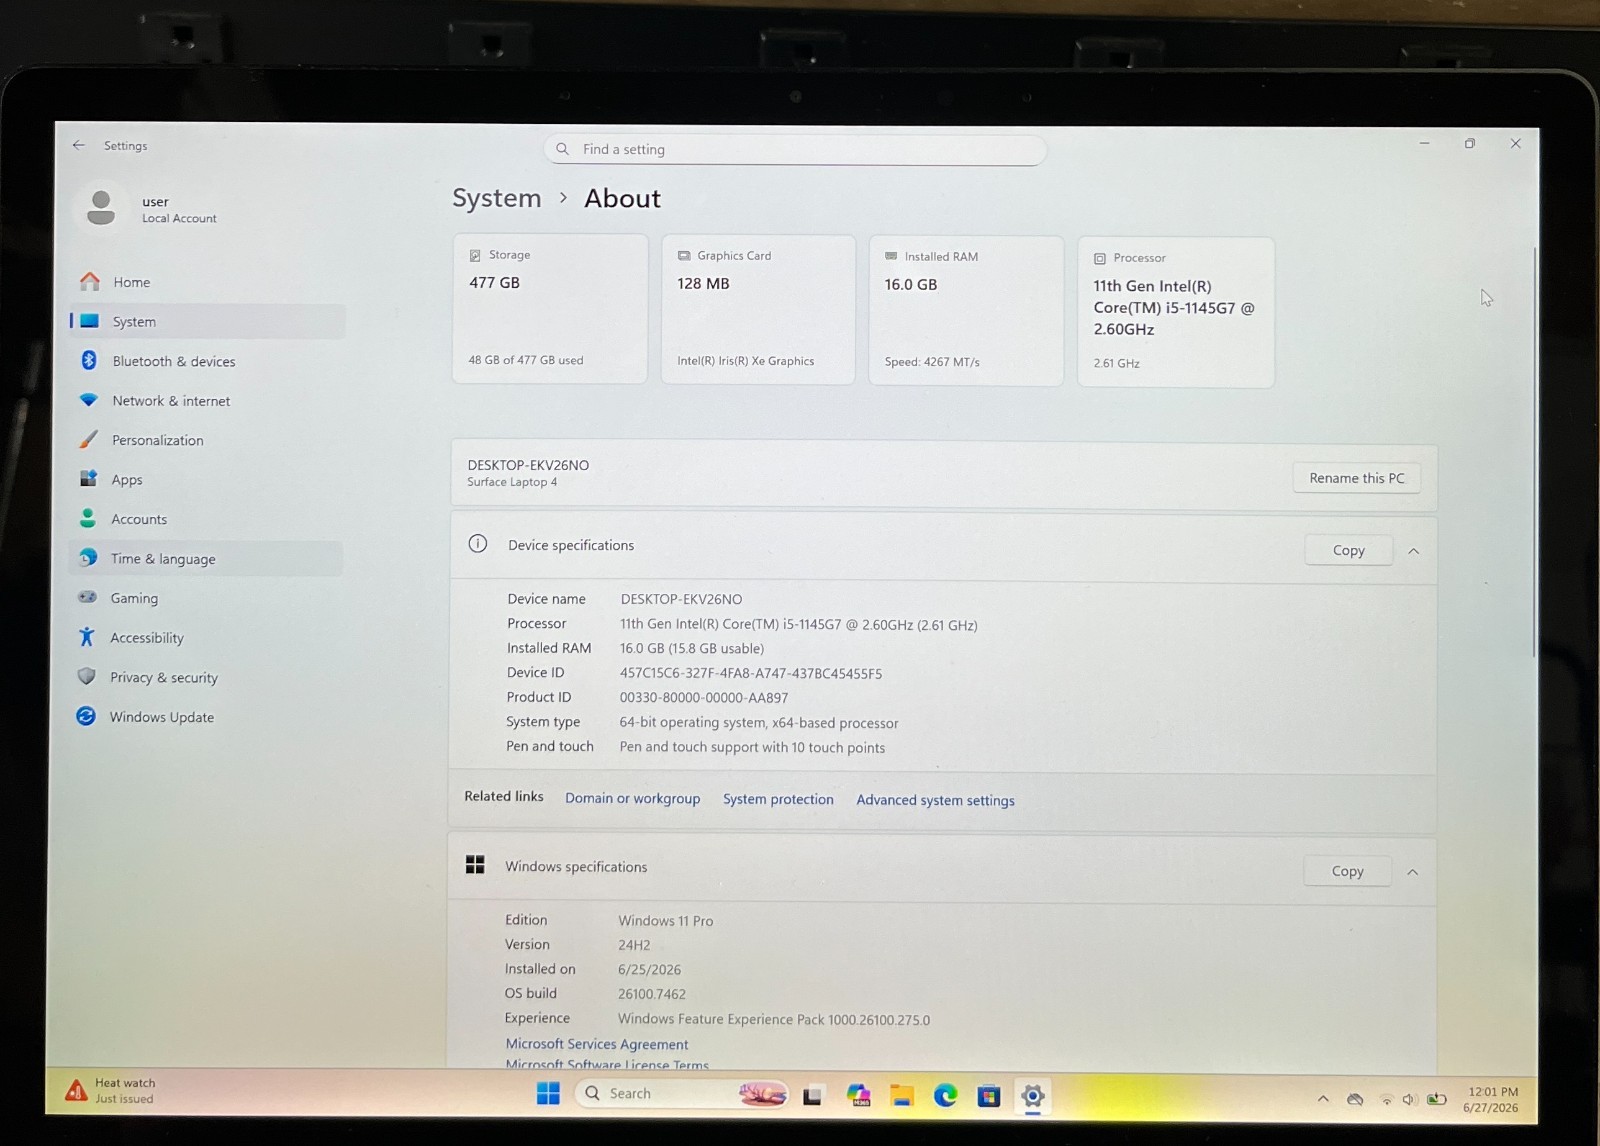Open the Storage 477 GB card
Viewport: 1600px width, 1146px height.
[x=550, y=308]
